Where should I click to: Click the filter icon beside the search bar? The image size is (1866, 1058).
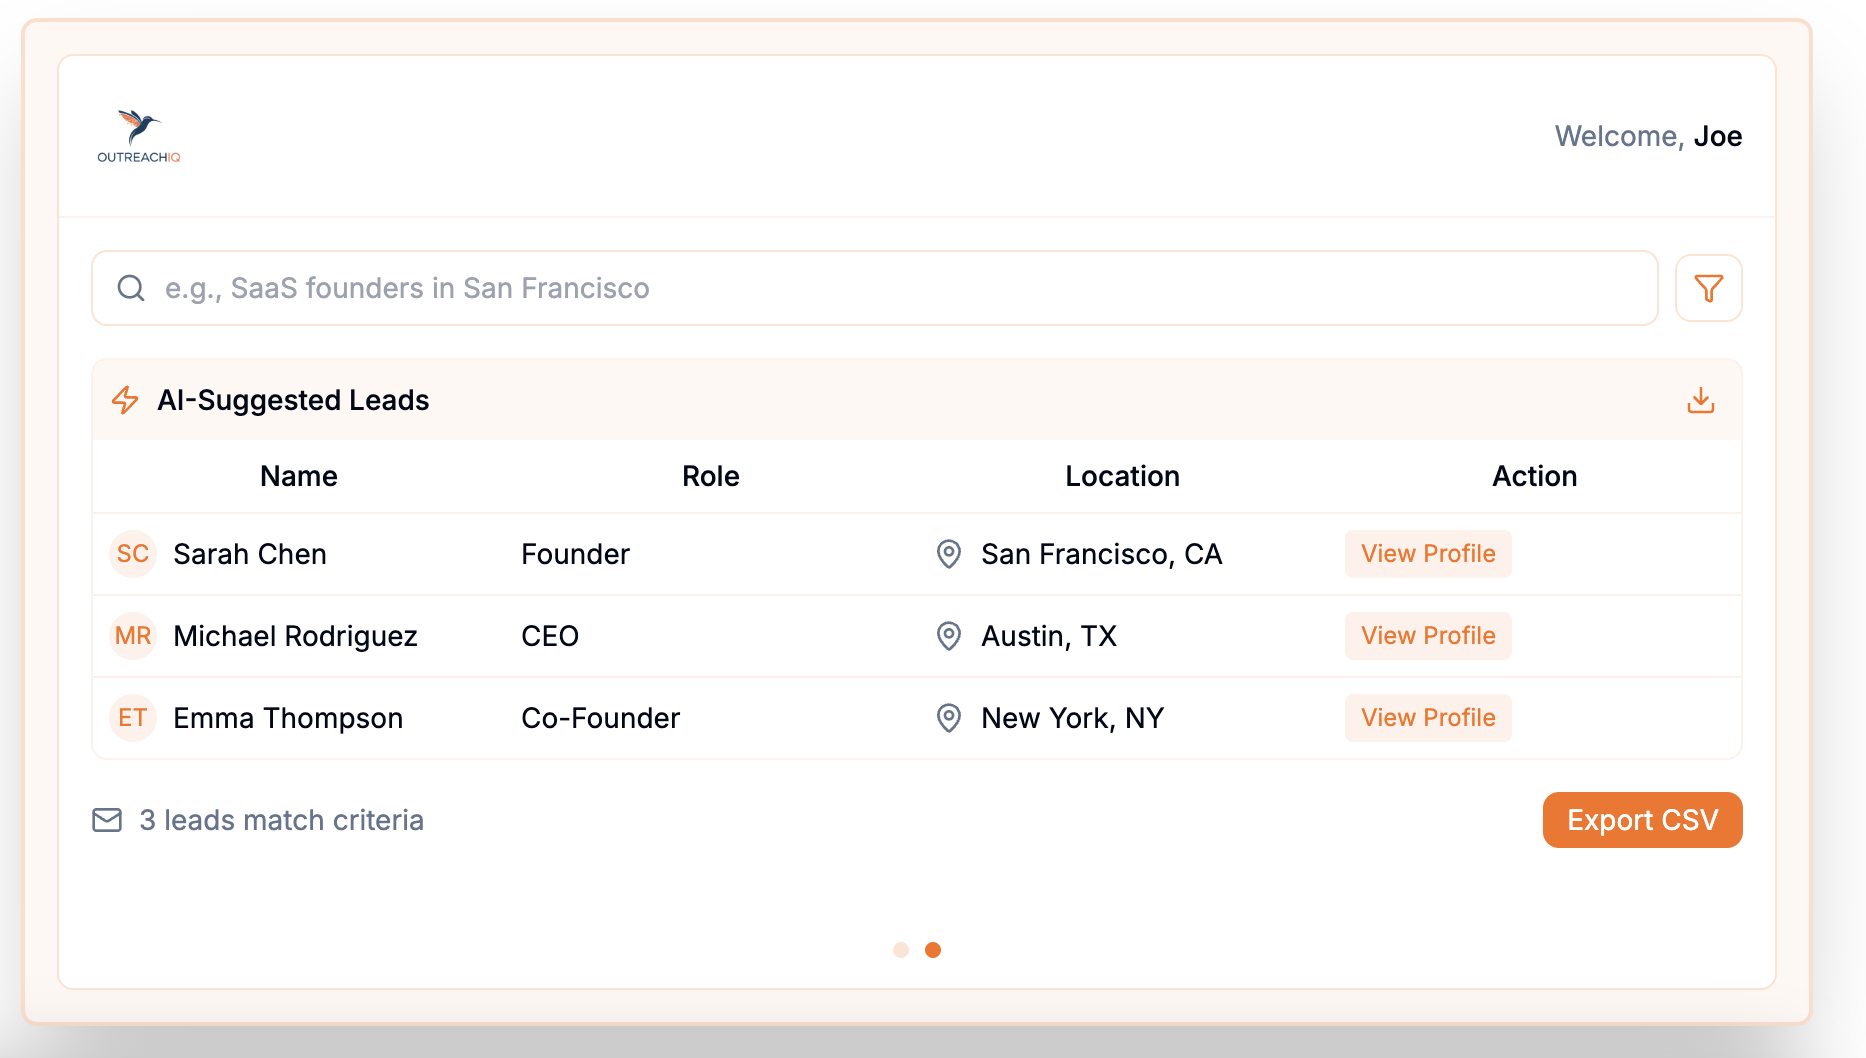[1708, 288]
